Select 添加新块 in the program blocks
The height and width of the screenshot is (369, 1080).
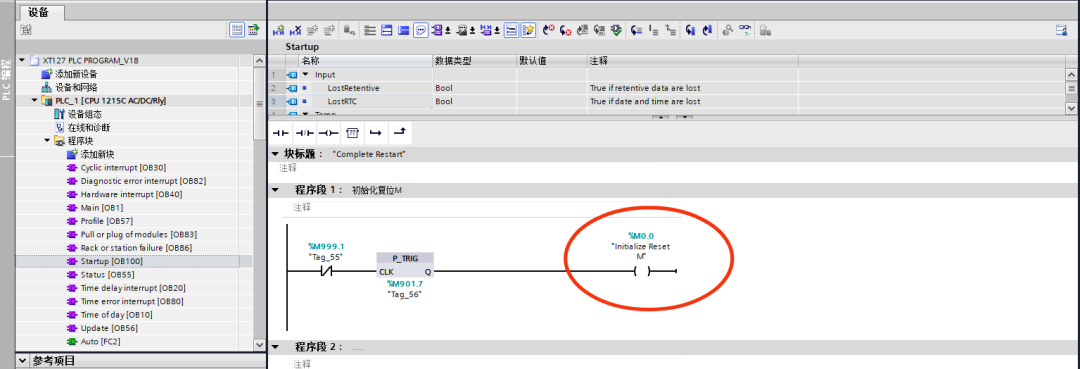click(96, 154)
